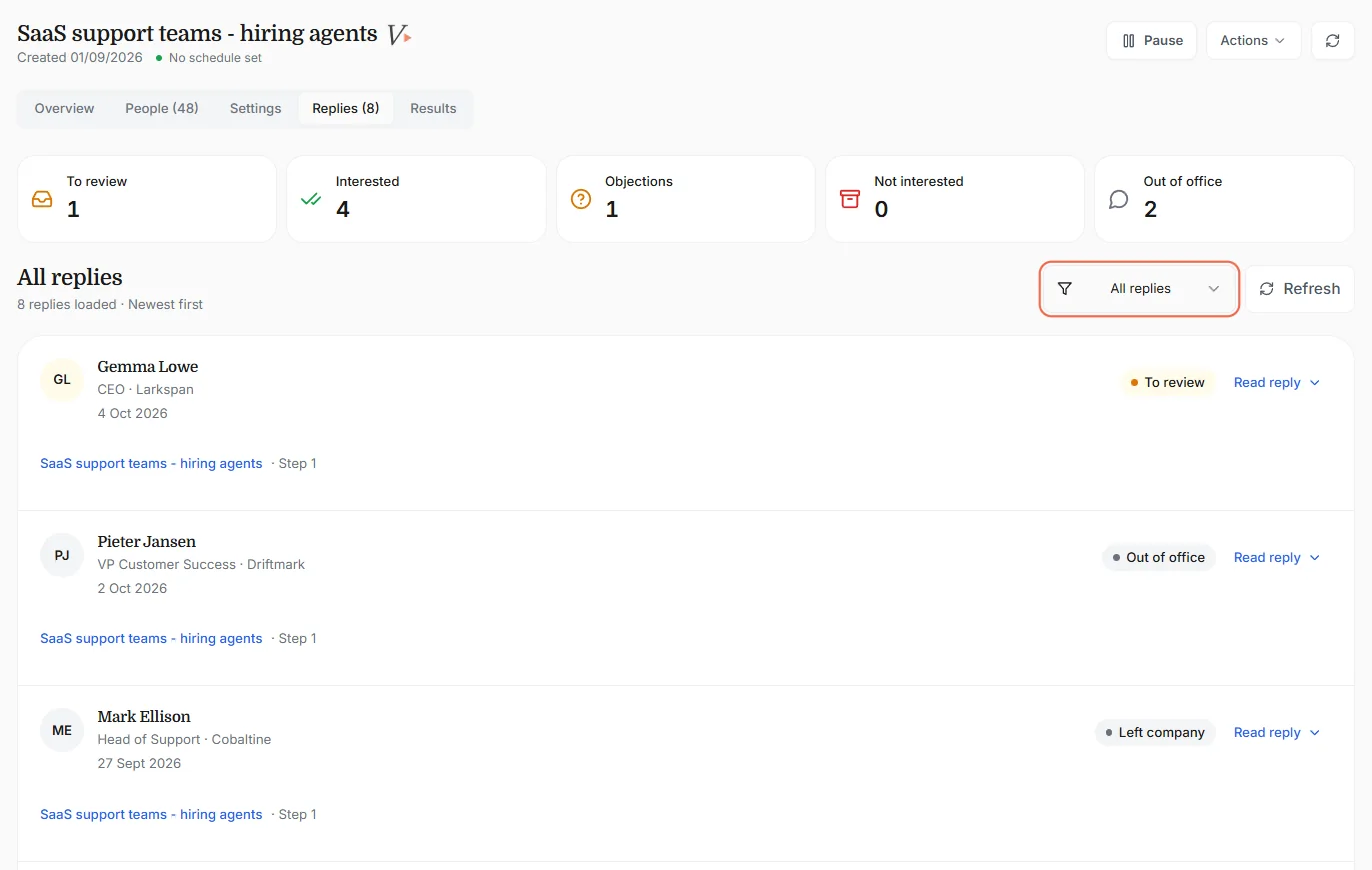Select the Objections stat card
This screenshot has width=1372, height=870.
[x=686, y=199]
